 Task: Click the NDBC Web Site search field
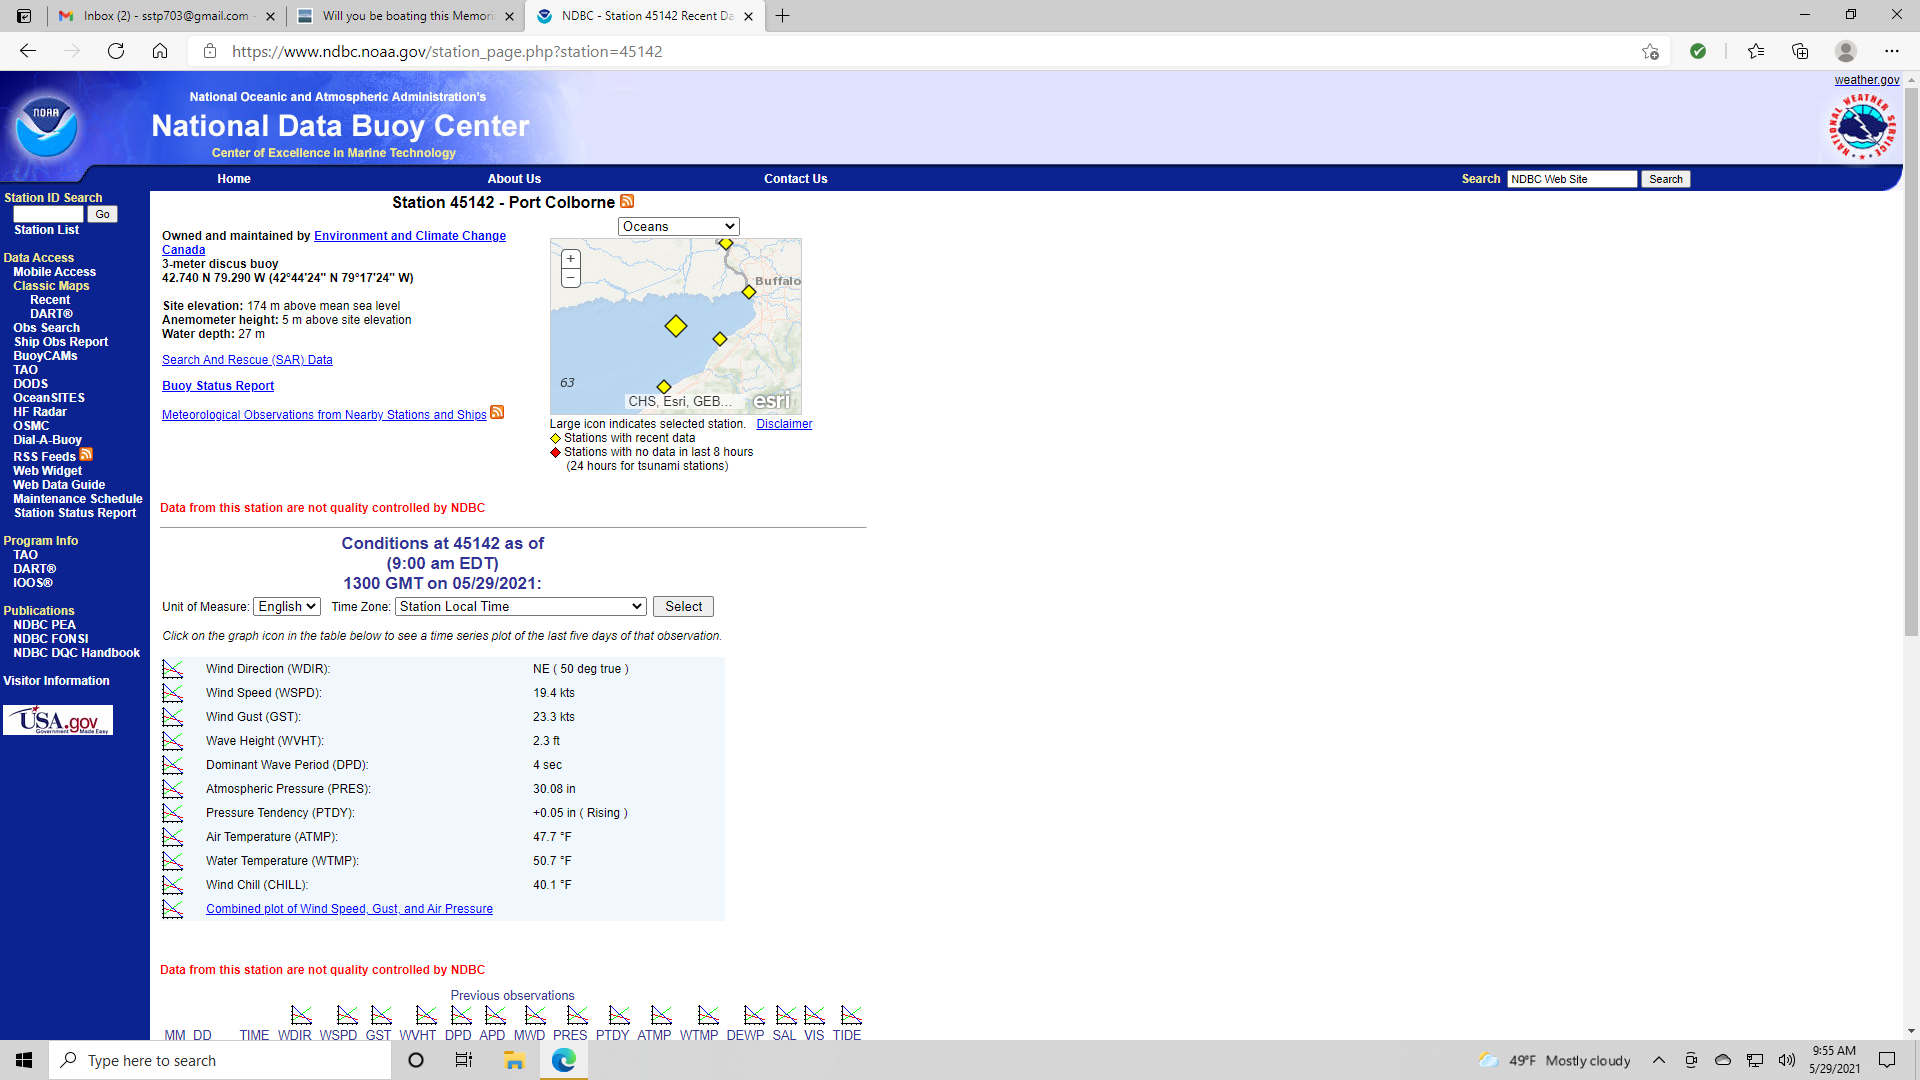tap(1572, 179)
